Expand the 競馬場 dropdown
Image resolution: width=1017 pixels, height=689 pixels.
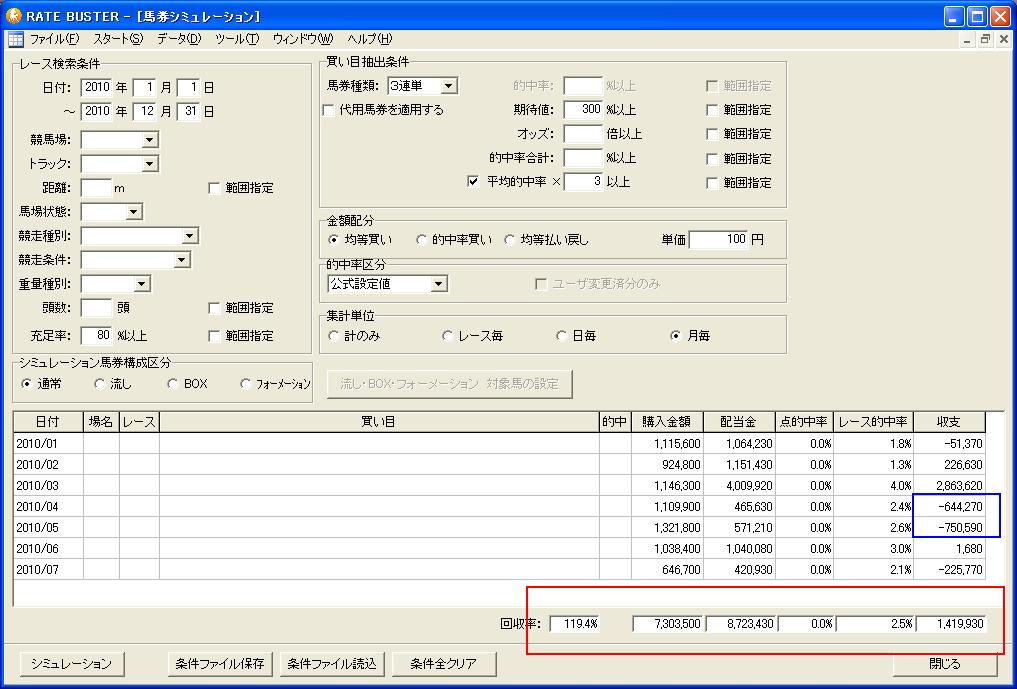(x=150, y=139)
